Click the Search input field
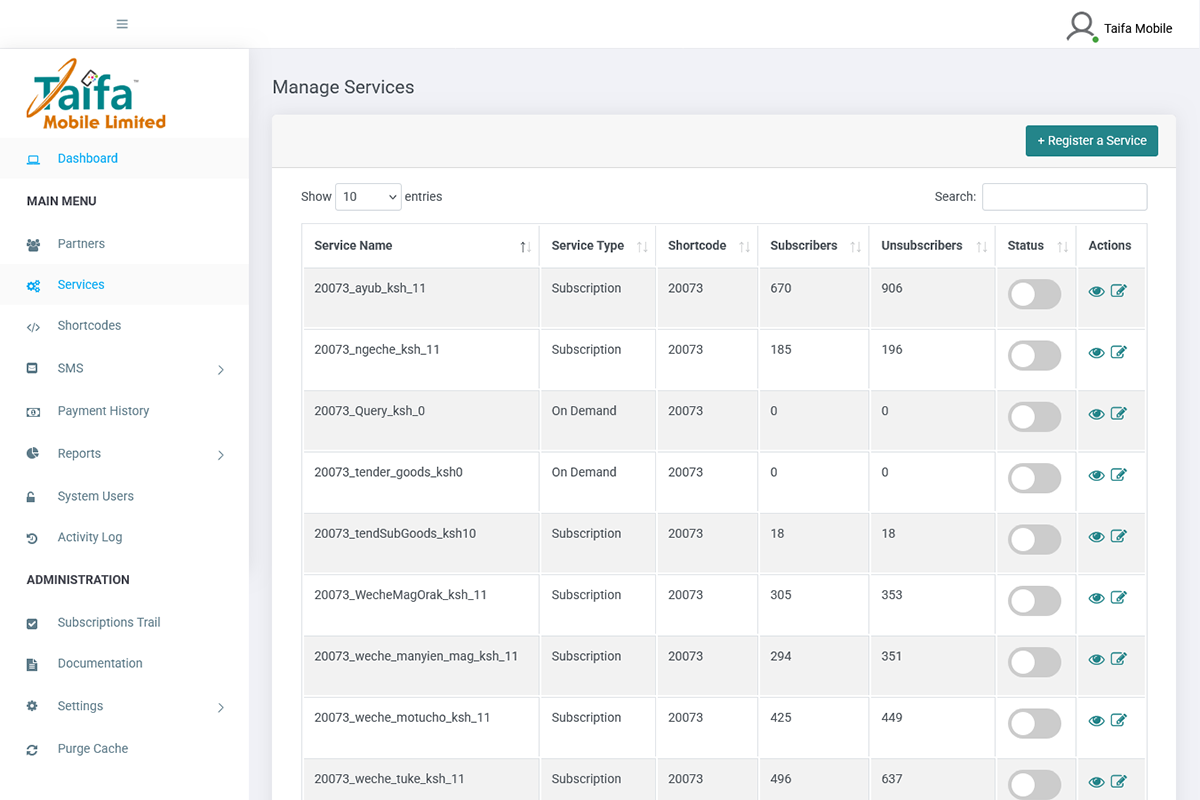This screenshot has width=1200, height=800. [1064, 197]
